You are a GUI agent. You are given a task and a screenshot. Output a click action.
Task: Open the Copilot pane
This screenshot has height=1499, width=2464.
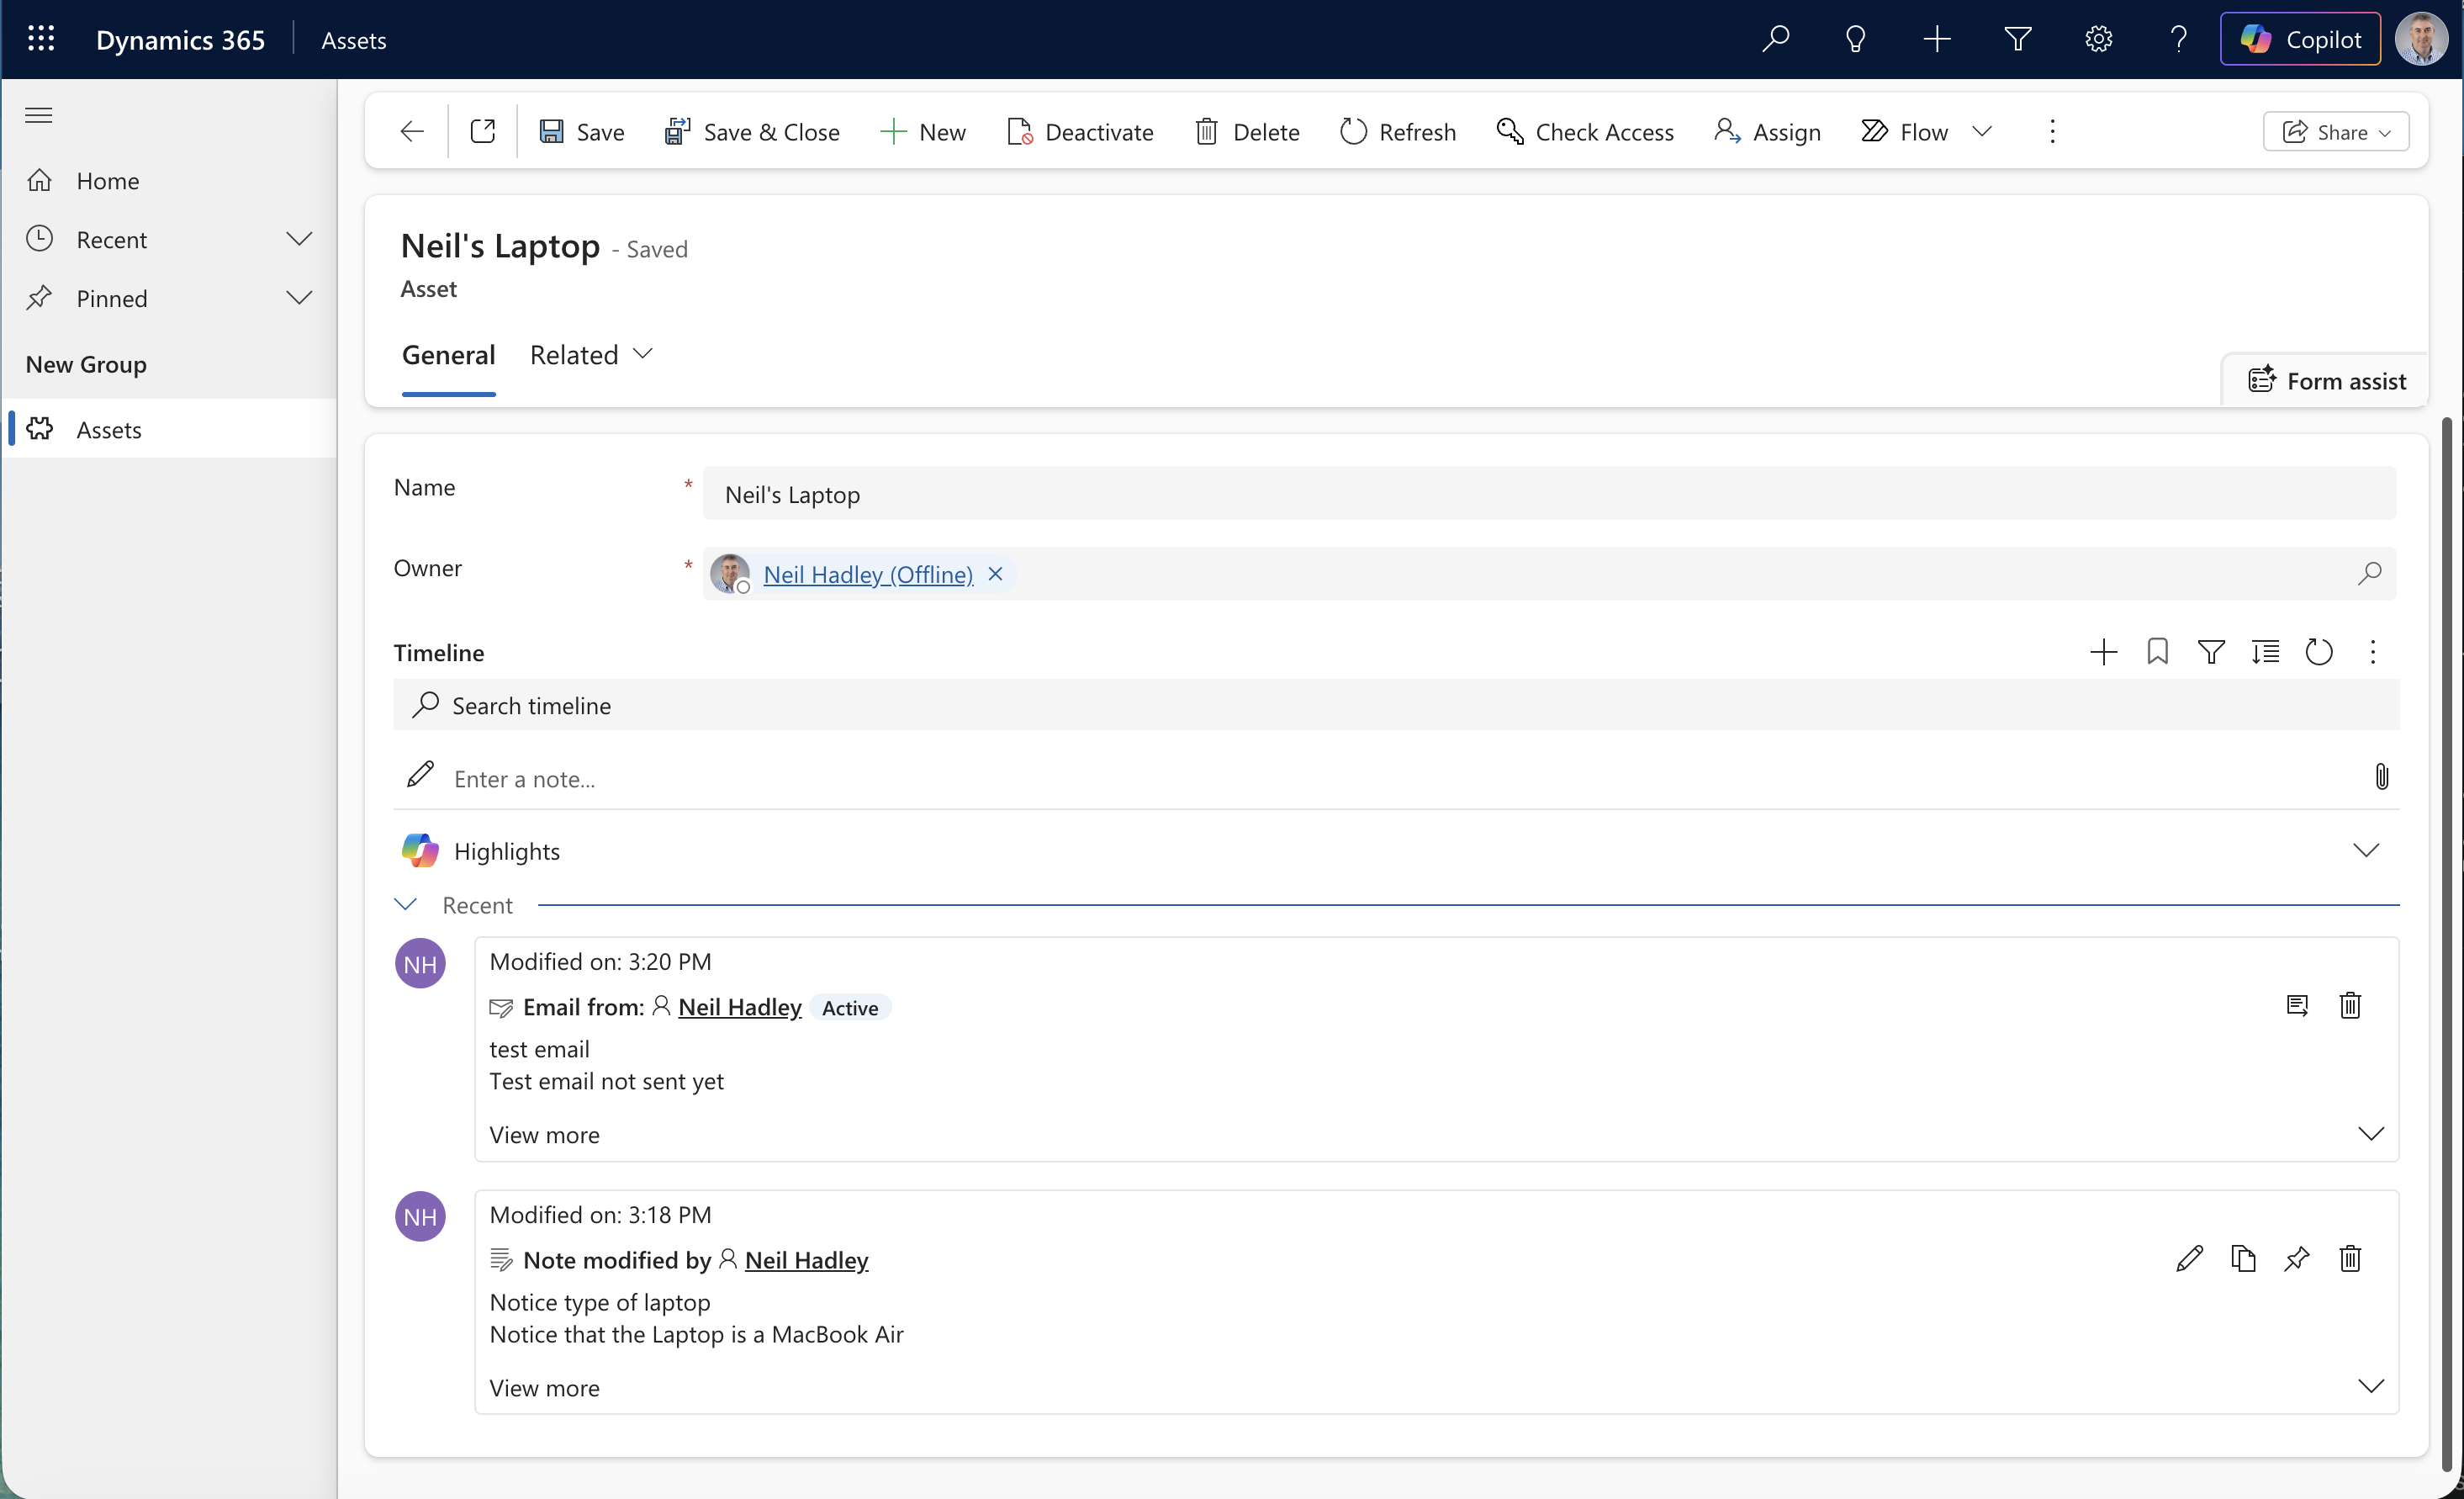coord(2300,39)
